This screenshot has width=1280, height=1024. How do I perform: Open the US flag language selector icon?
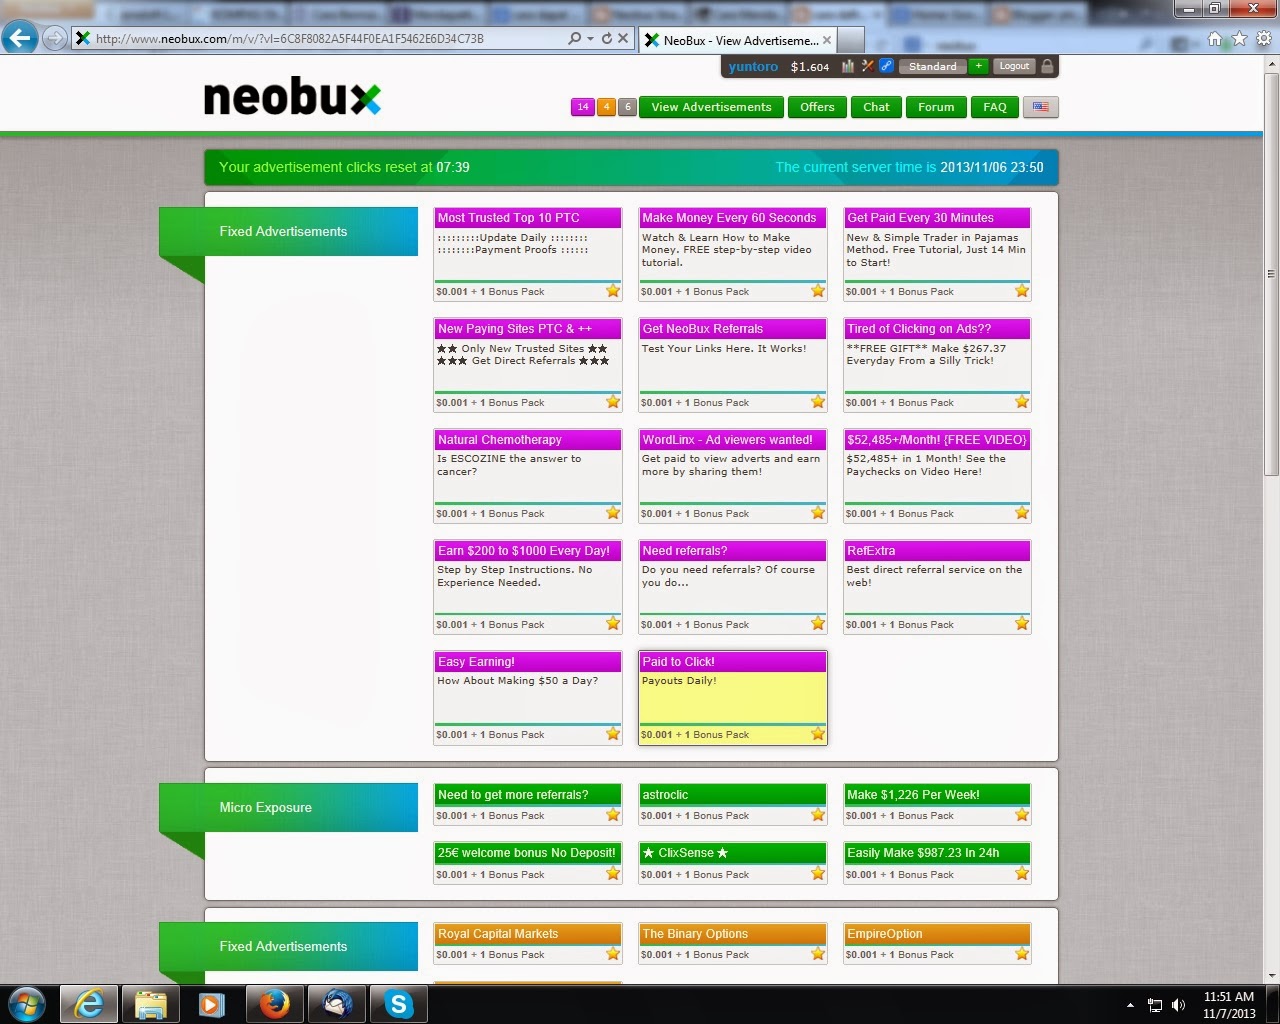coord(1040,107)
